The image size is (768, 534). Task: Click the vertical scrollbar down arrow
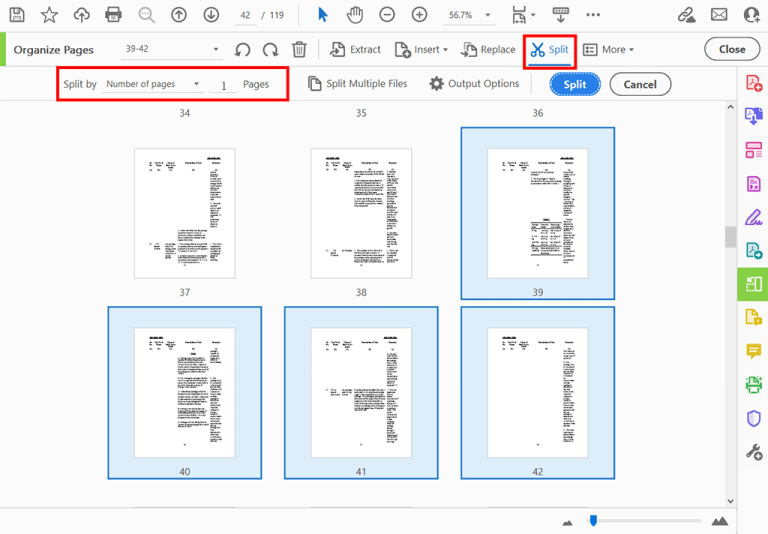pos(730,501)
